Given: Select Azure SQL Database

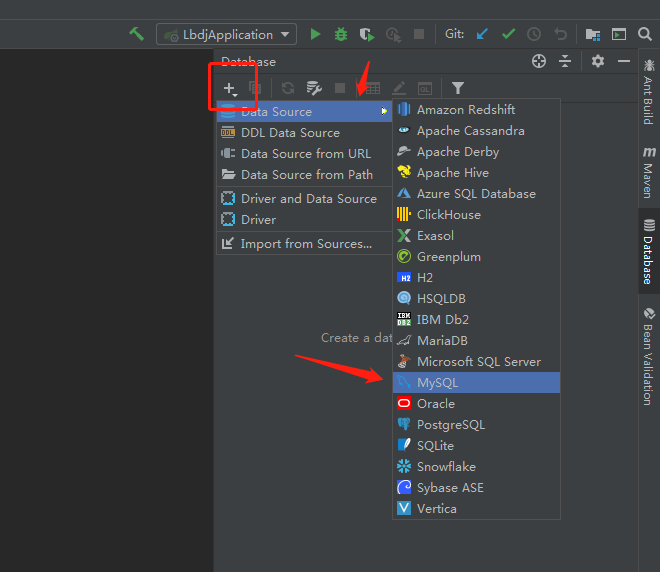Looking at the screenshot, I should pyautogui.click(x=476, y=194).
